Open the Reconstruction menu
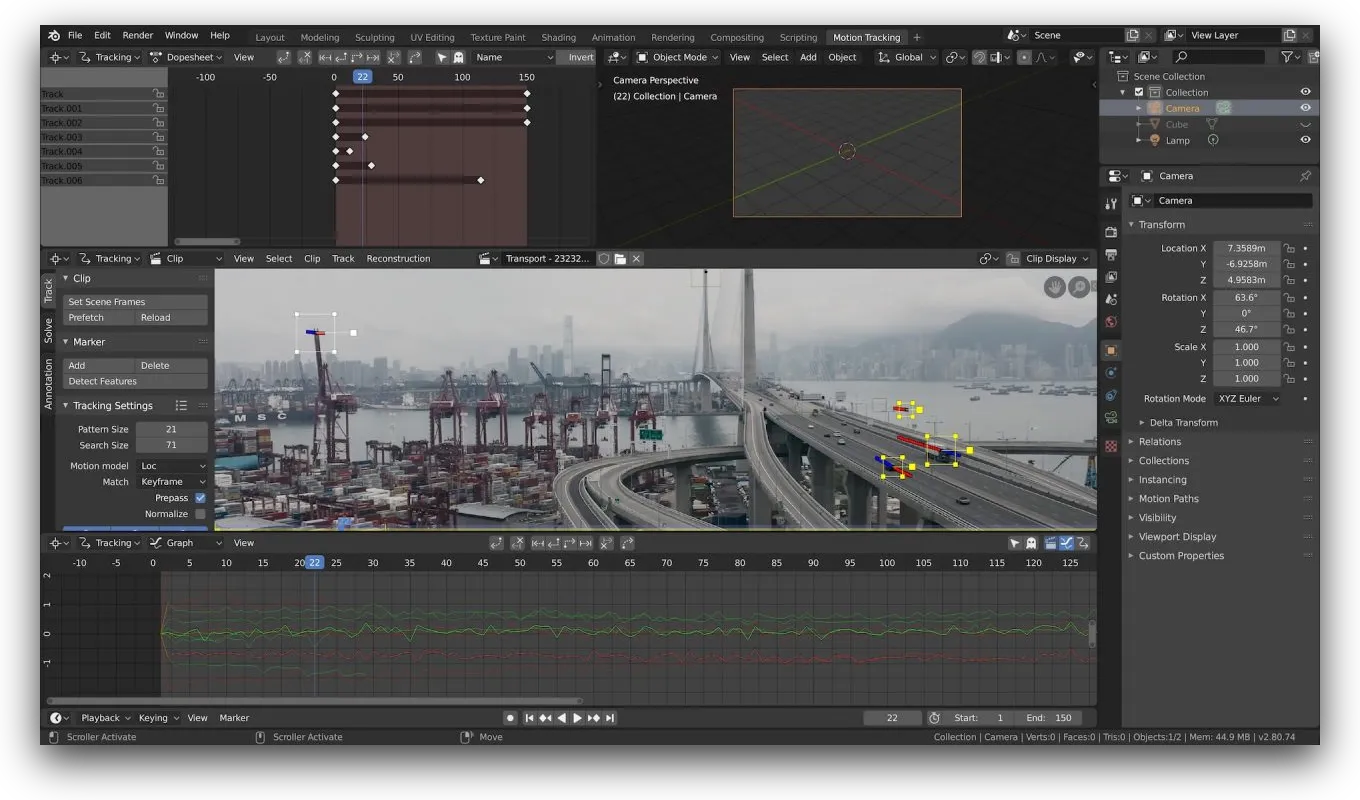This screenshot has width=1360, height=800. tap(398, 258)
